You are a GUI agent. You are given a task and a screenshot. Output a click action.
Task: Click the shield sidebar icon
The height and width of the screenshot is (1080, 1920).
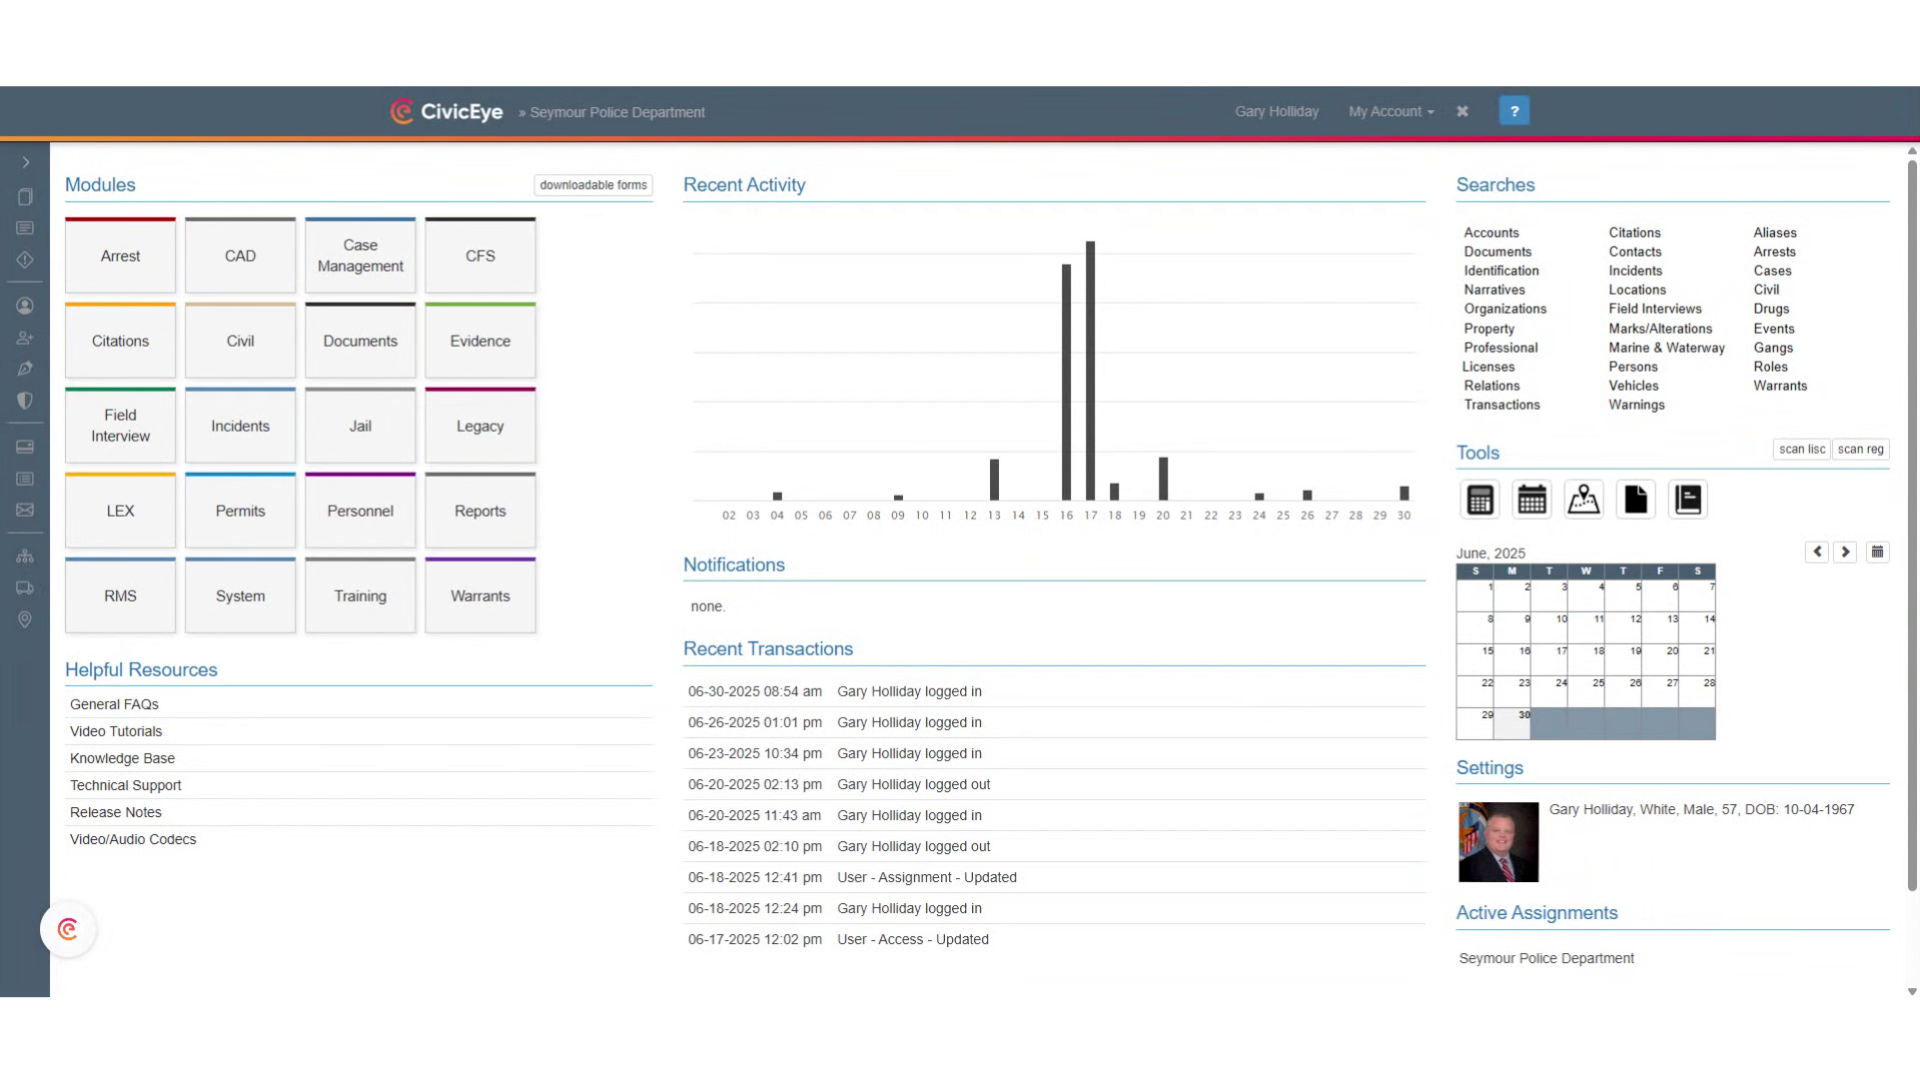(x=25, y=401)
